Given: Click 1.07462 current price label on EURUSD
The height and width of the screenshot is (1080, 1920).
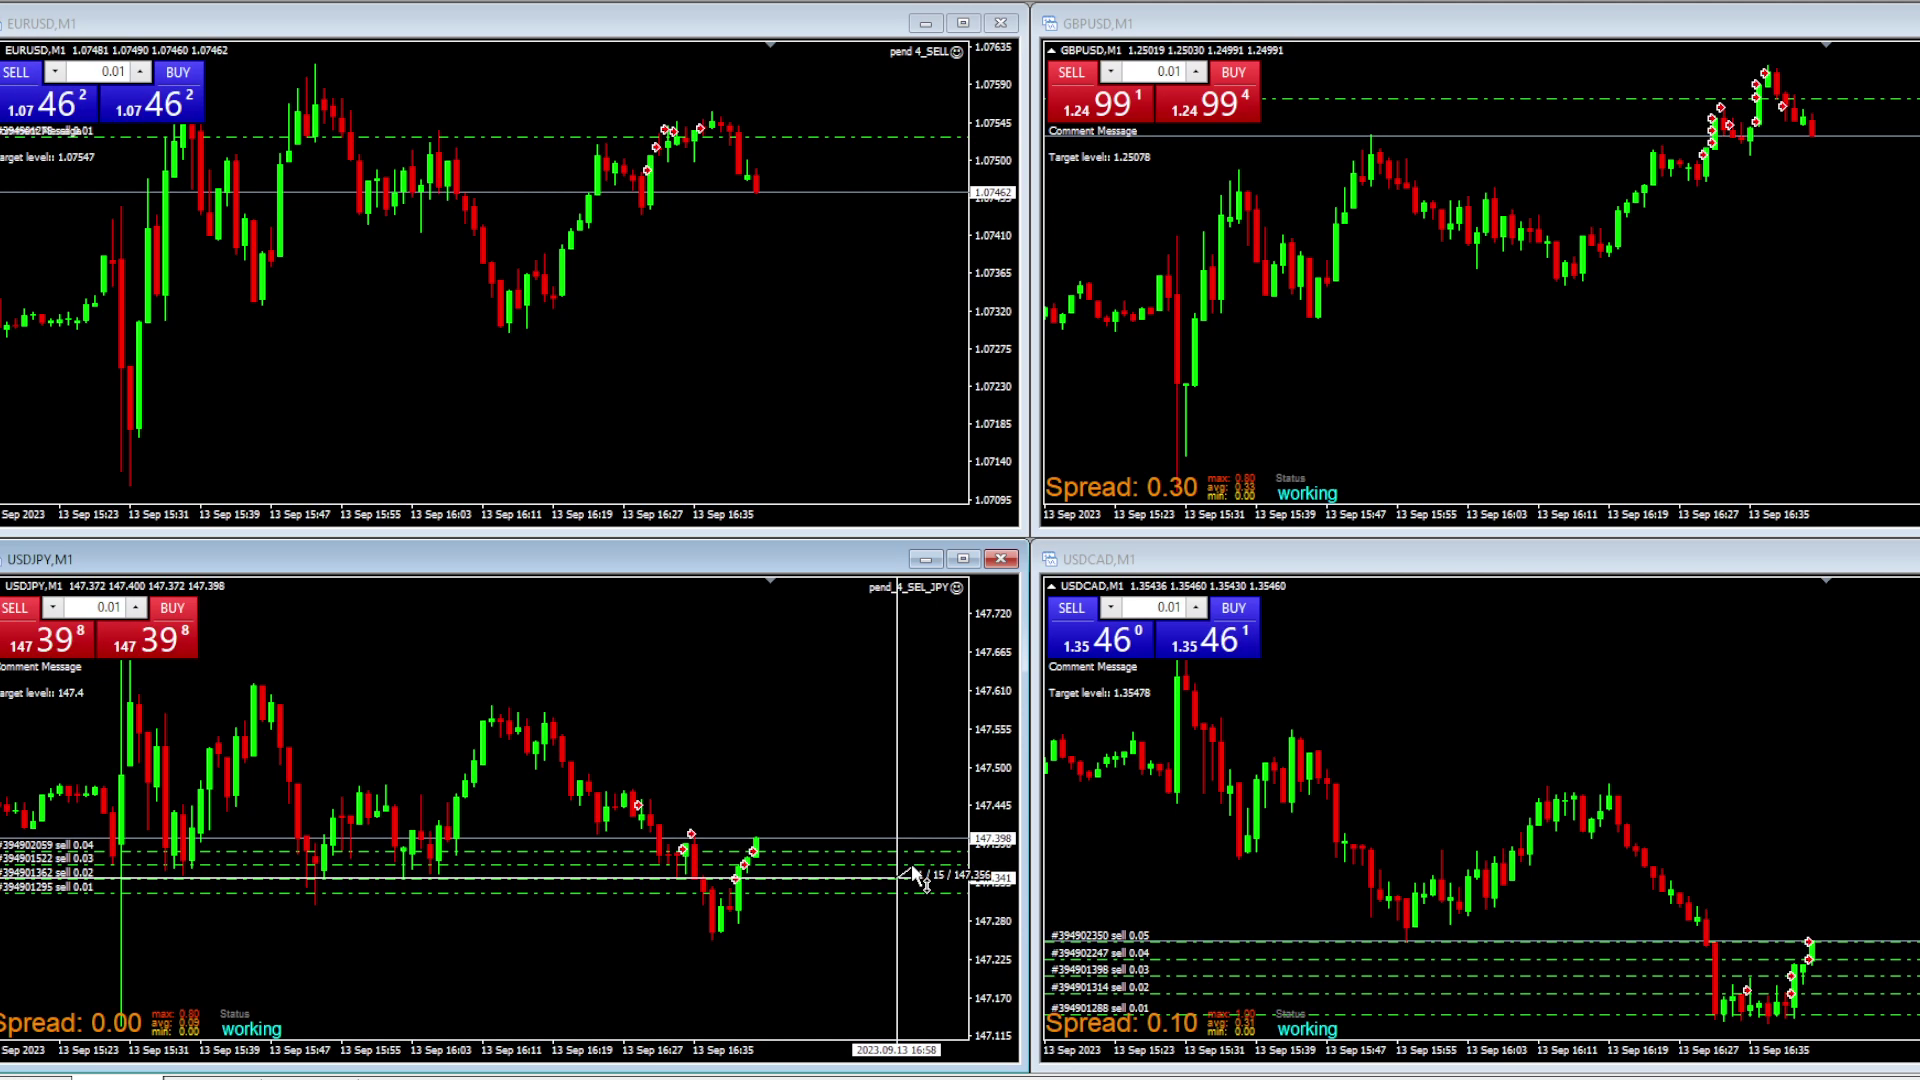Looking at the screenshot, I should click(993, 192).
